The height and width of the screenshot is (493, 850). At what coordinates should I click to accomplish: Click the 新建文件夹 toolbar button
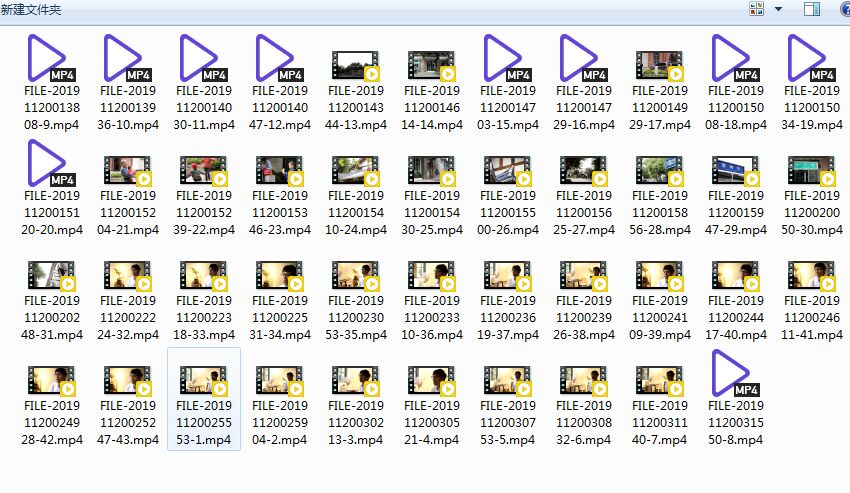click(31, 9)
